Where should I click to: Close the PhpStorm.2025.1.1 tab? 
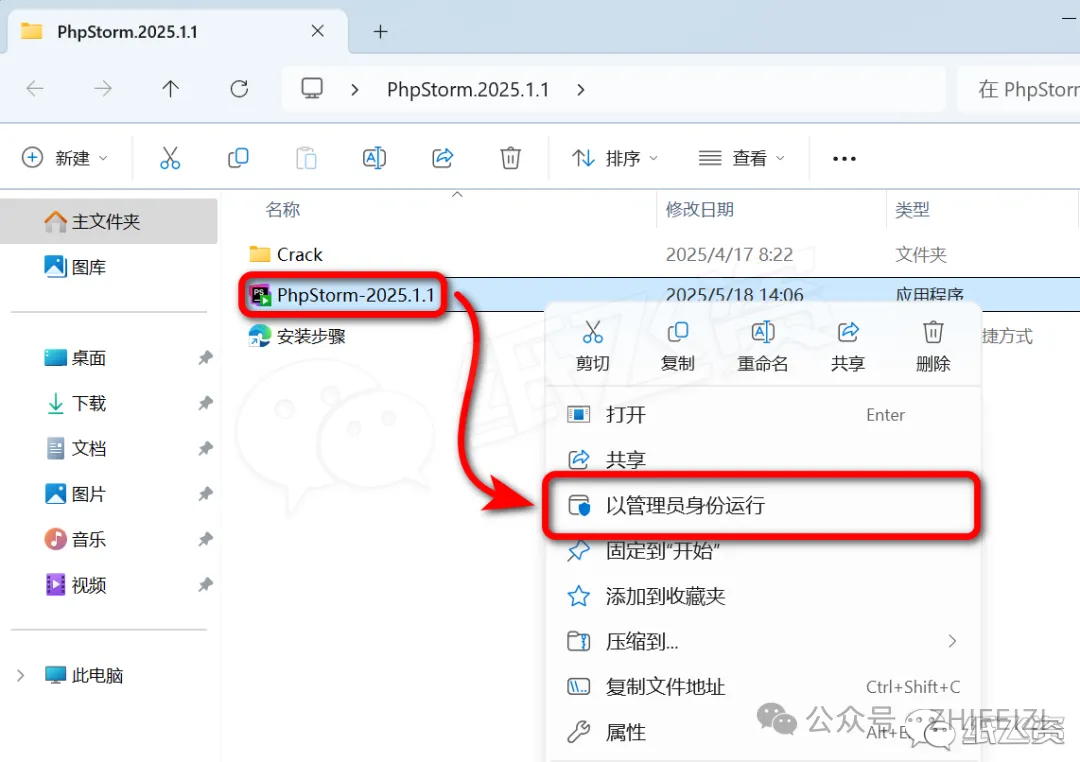tap(318, 31)
